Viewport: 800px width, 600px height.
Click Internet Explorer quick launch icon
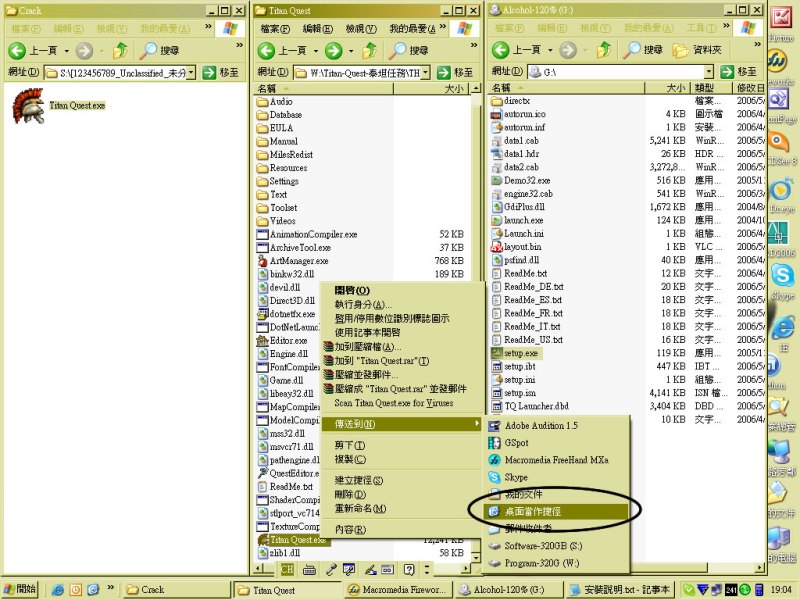58,590
